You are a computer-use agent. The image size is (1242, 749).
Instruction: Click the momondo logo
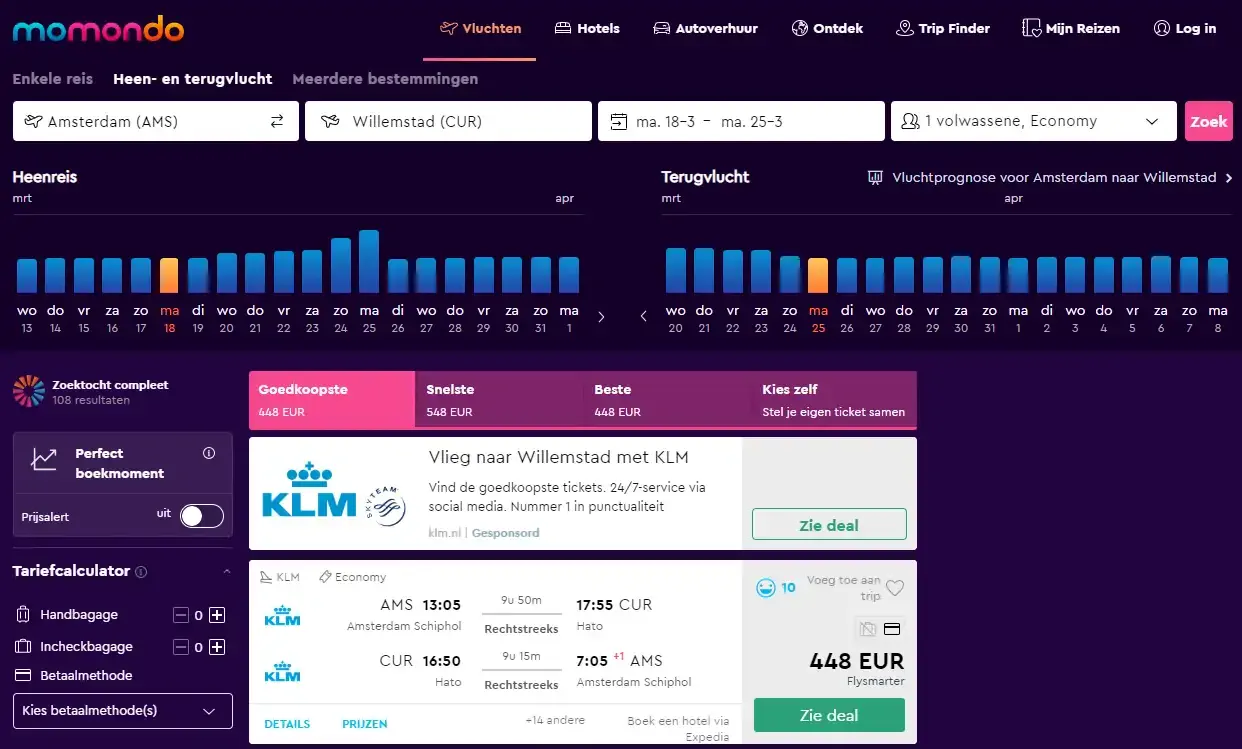[98, 29]
